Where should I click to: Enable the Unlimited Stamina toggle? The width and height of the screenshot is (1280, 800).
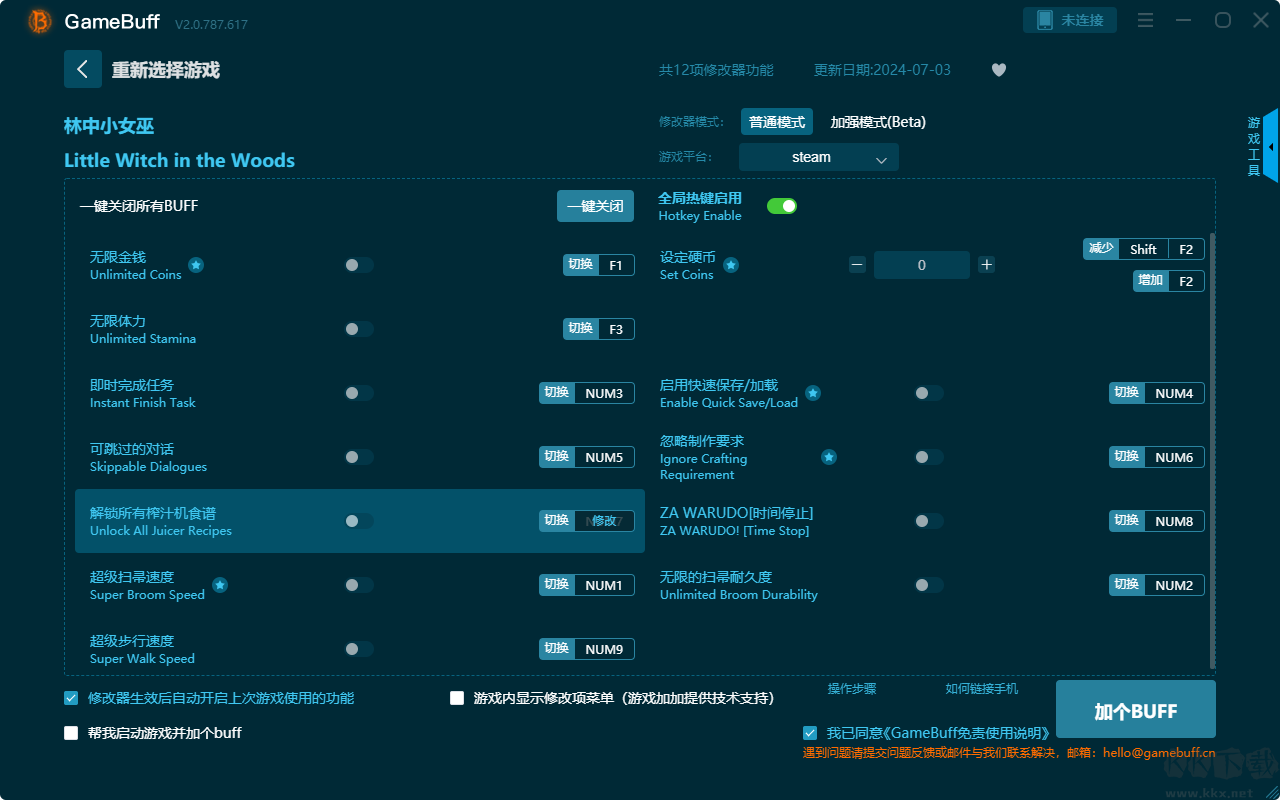359,329
